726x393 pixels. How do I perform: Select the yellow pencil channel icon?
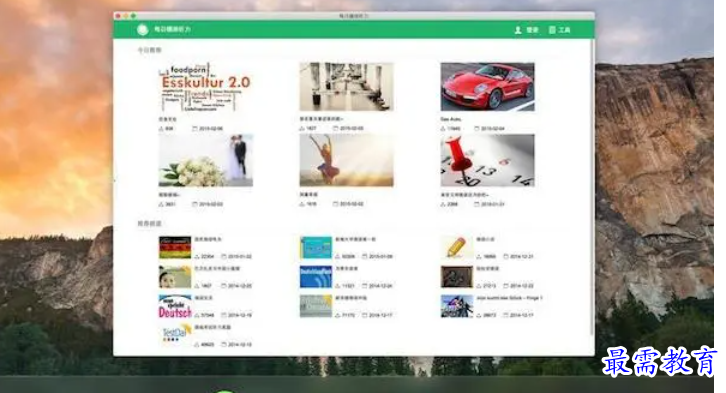[457, 248]
